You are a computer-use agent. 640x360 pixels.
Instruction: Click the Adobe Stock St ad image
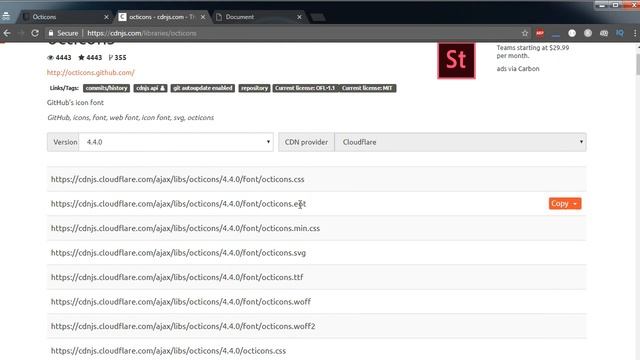[x=456, y=60]
